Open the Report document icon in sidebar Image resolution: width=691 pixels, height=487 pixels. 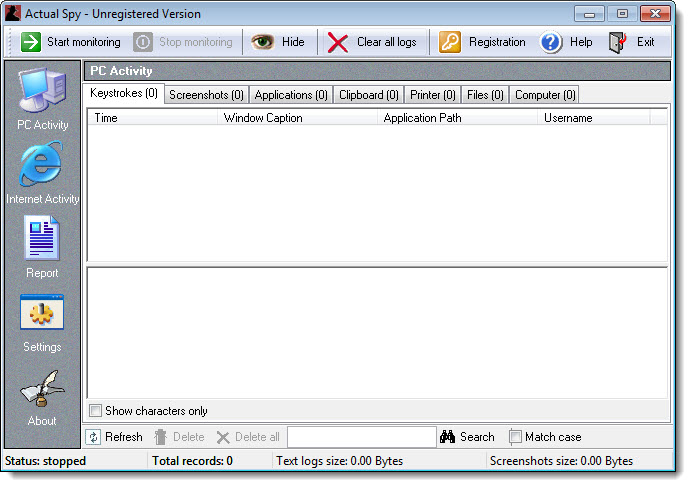42,238
